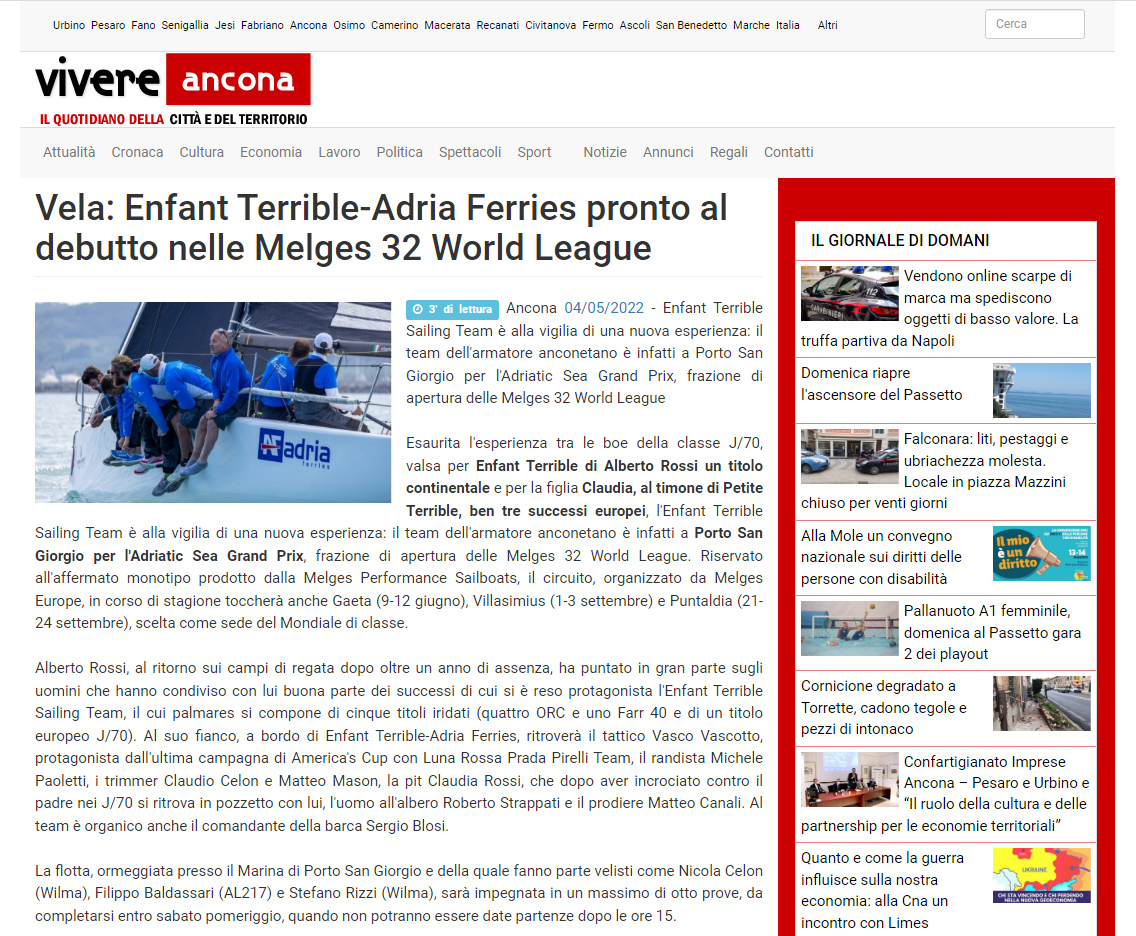Screen dimensions: 1136x936
Task: Go to the Camerino edition
Action: click(x=395, y=25)
